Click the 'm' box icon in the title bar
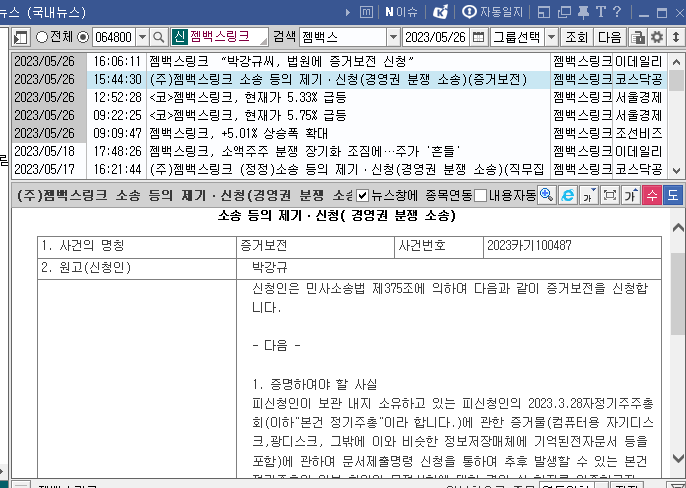The height and width of the screenshot is (488, 686). 366,12
